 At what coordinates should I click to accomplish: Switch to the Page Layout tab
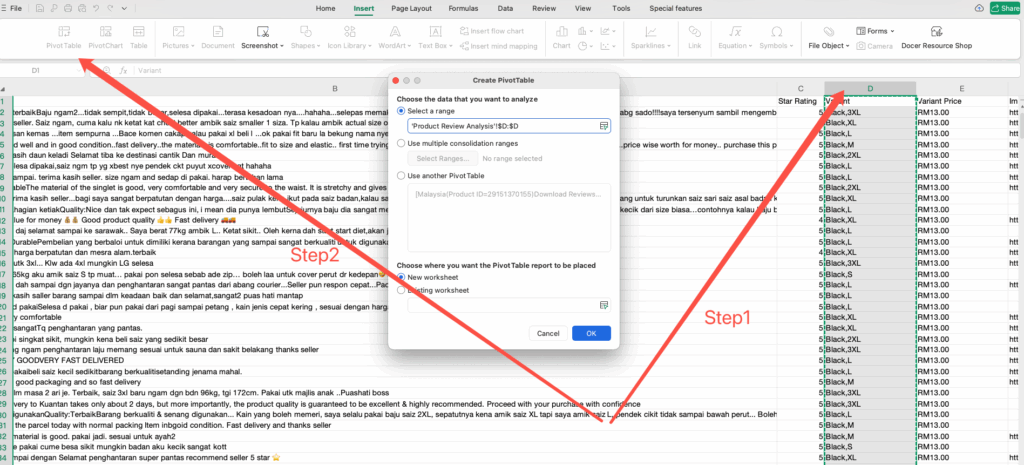click(411, 8)
